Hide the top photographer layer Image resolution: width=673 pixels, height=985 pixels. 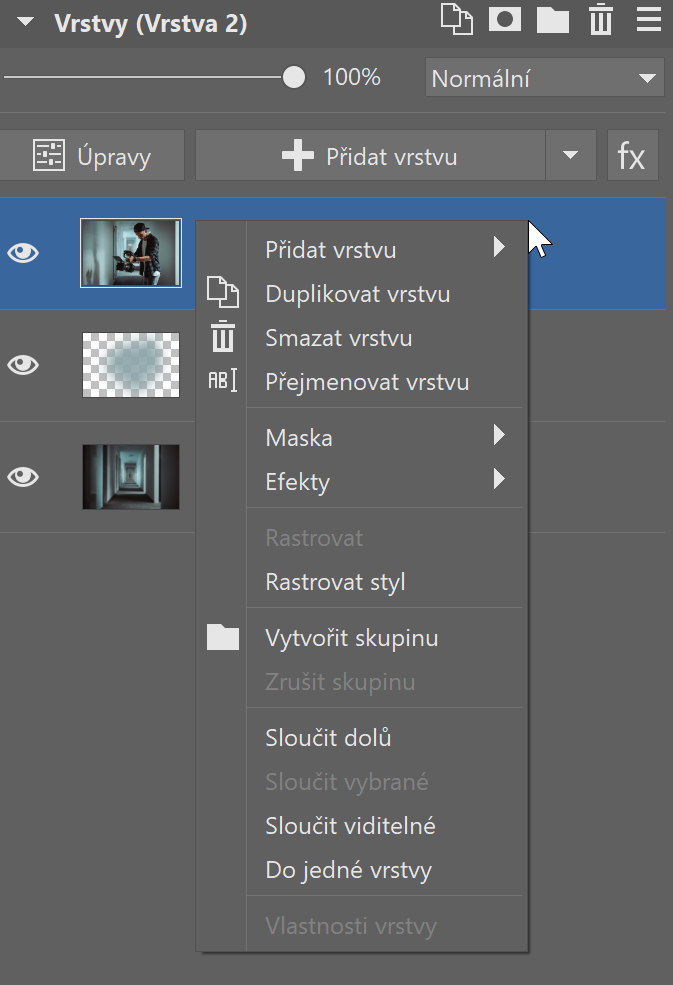click(23, 253)
